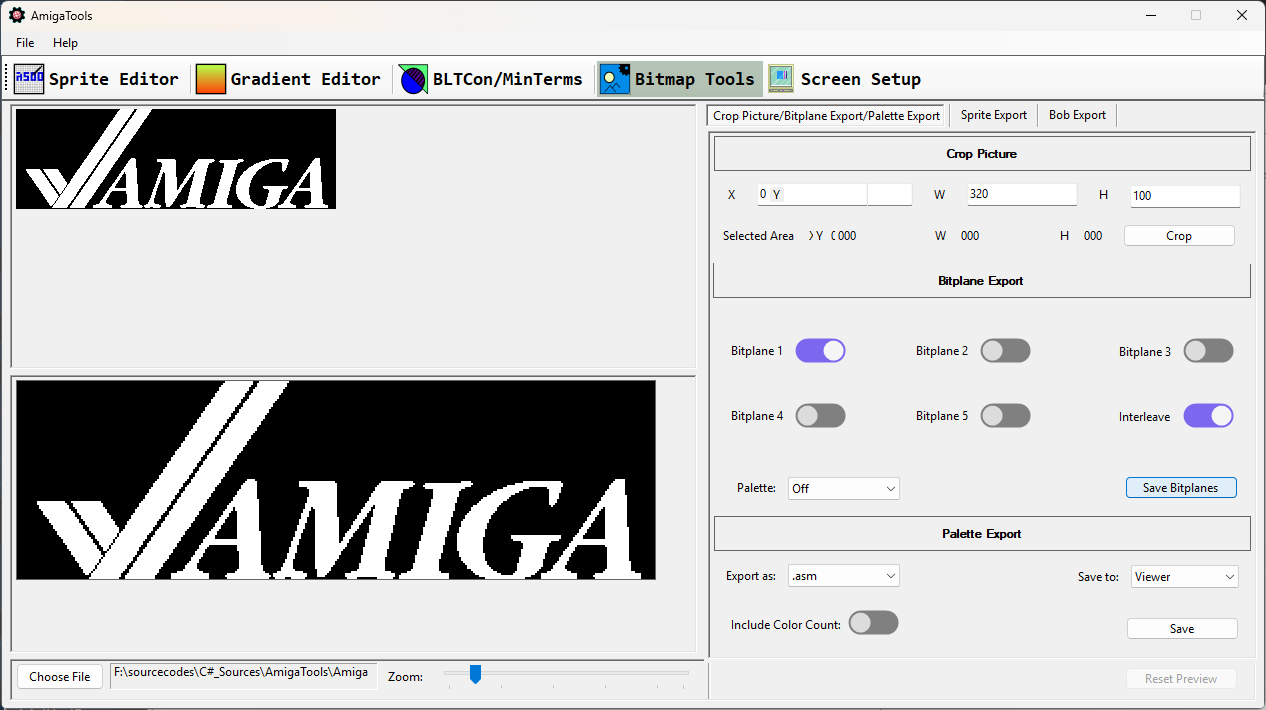This screenshot has height=710, width=1266.
Task: Click the Selected Area label
Action: tap(758, 236)
